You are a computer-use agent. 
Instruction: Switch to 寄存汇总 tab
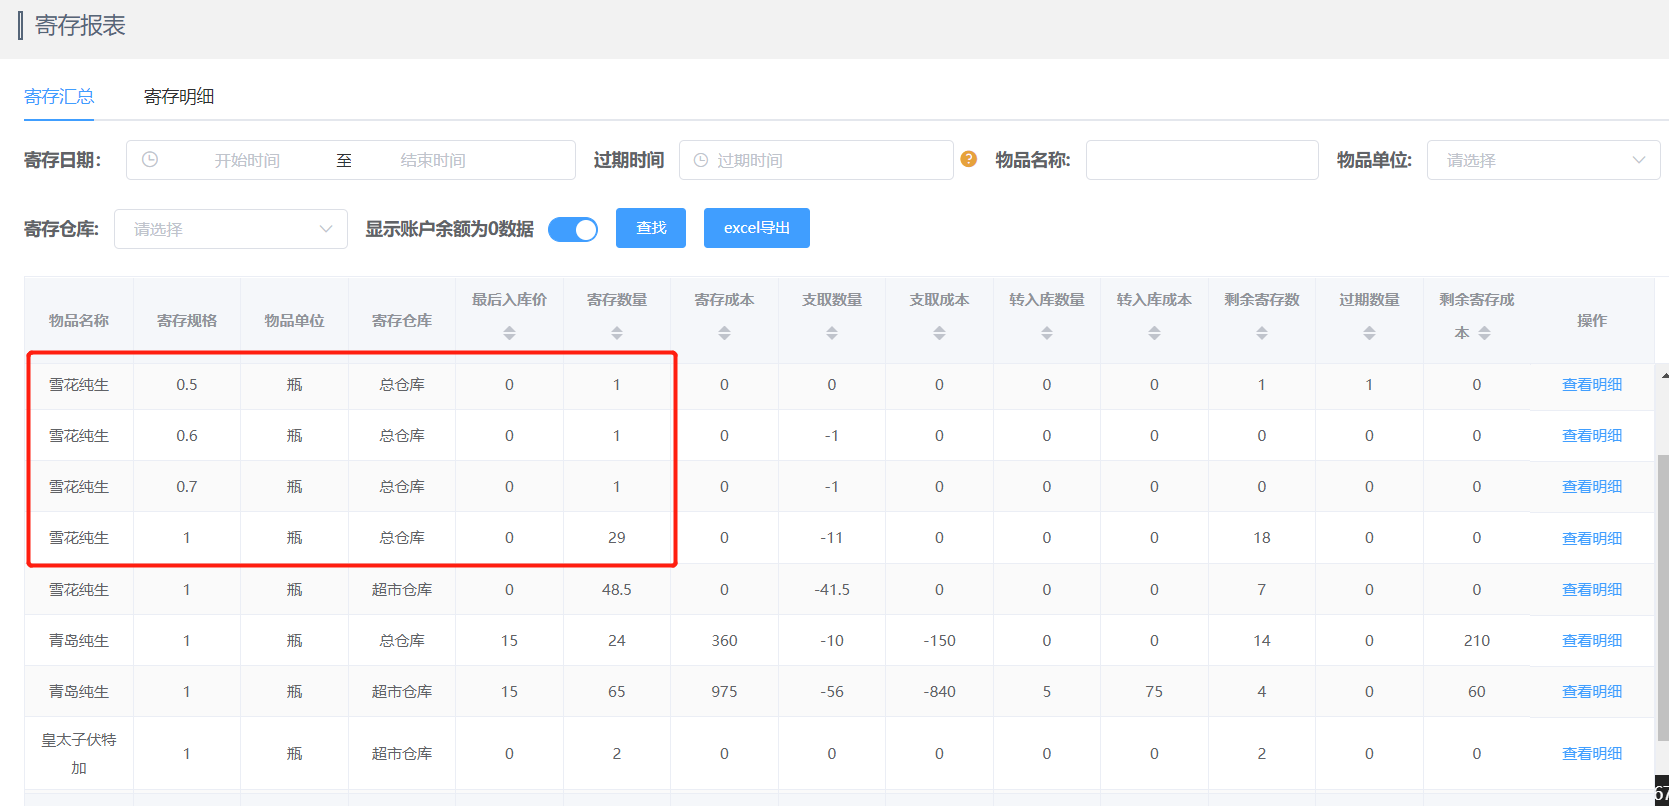(x=59, y=96)
